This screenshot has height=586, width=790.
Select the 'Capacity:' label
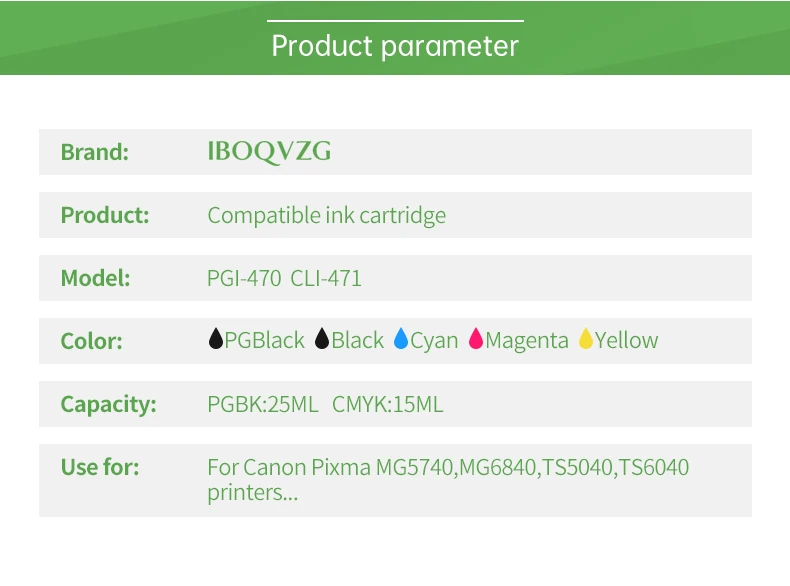coord(109,404)
